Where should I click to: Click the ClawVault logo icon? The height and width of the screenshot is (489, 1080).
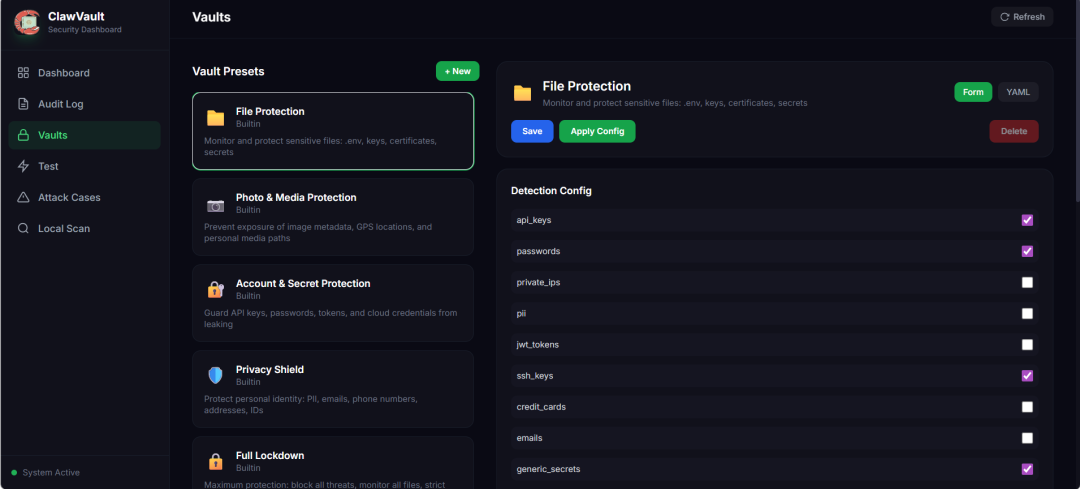(27, 22)
